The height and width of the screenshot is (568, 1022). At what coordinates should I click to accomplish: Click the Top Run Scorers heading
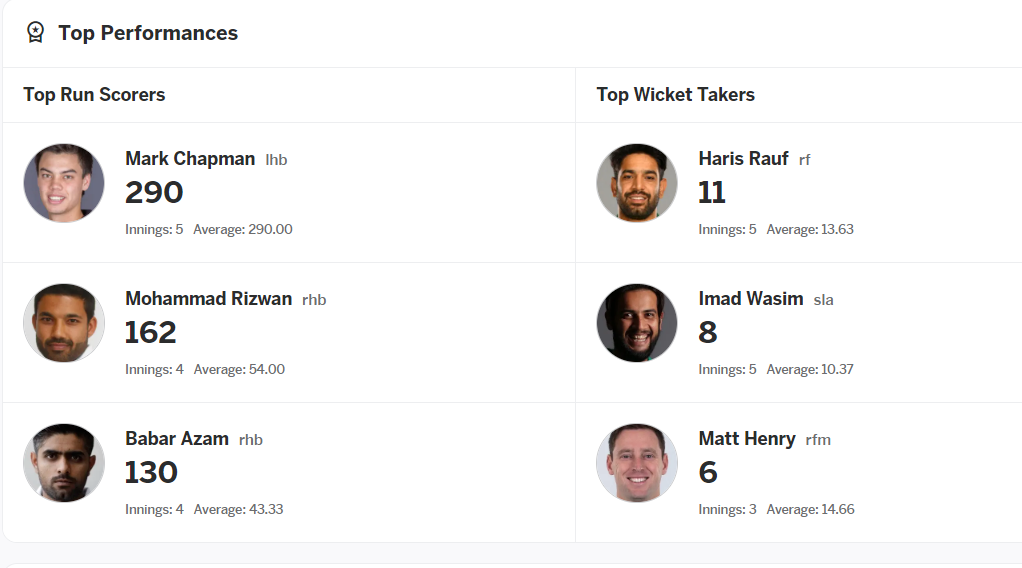(x=94, y=95)
